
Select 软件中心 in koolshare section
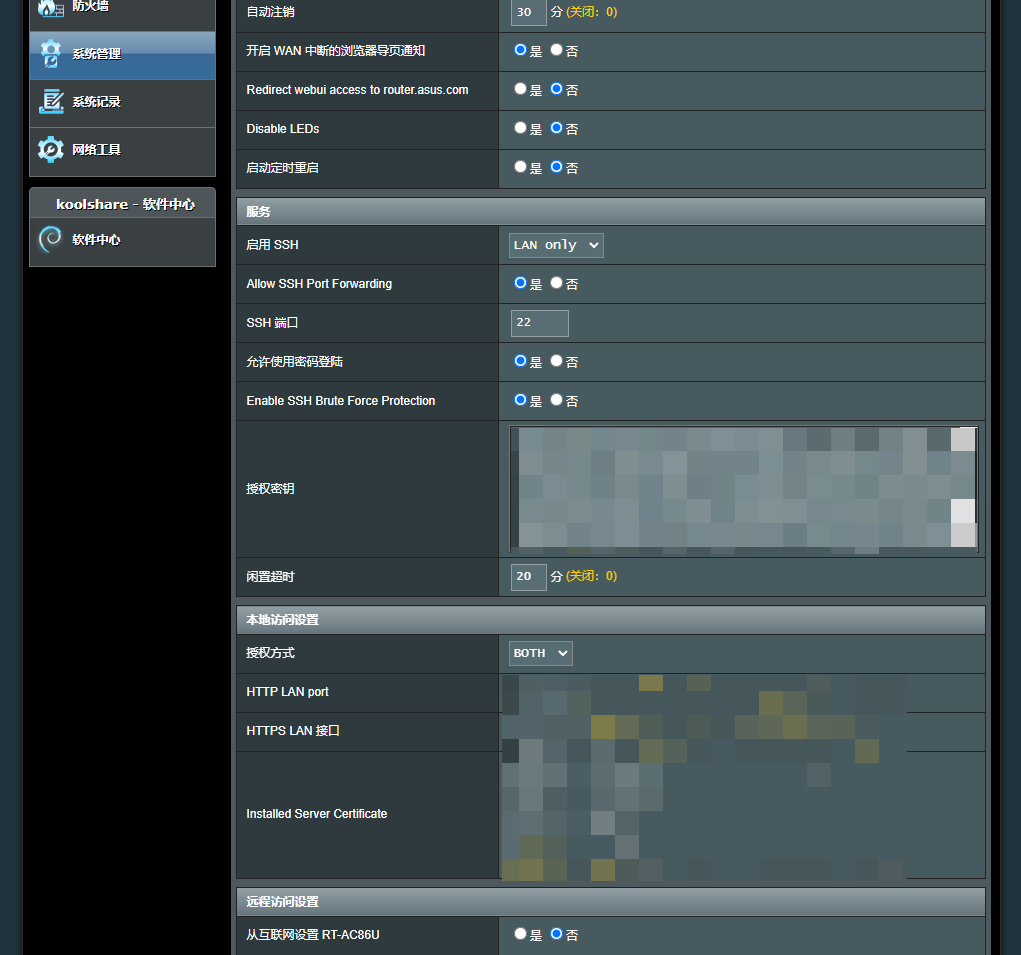(x=96, y=240)
